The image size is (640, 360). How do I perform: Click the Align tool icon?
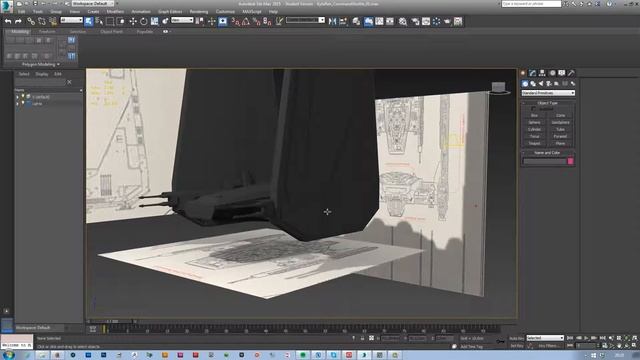pyautogui.click(x=343, y=21)
